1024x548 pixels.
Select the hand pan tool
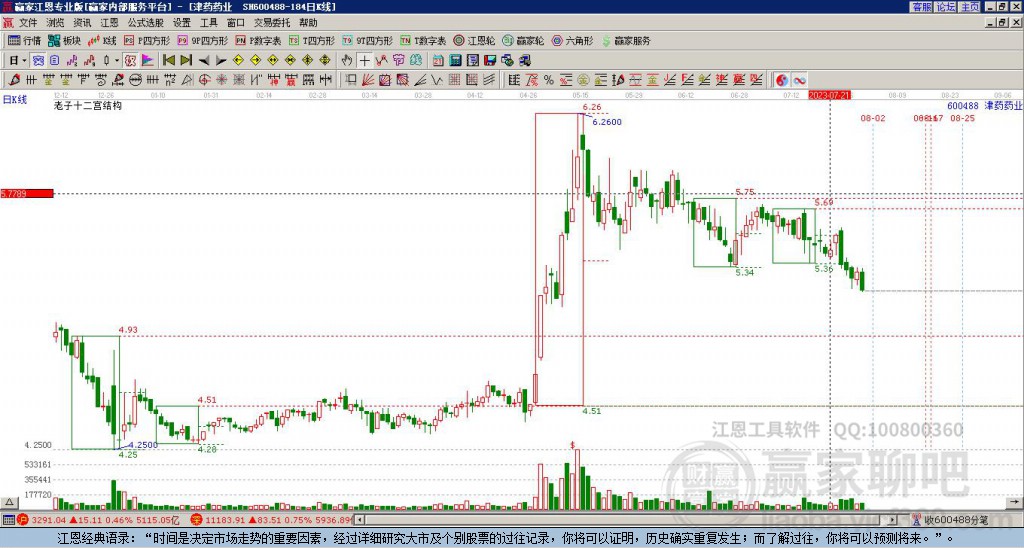coord(347,60)
